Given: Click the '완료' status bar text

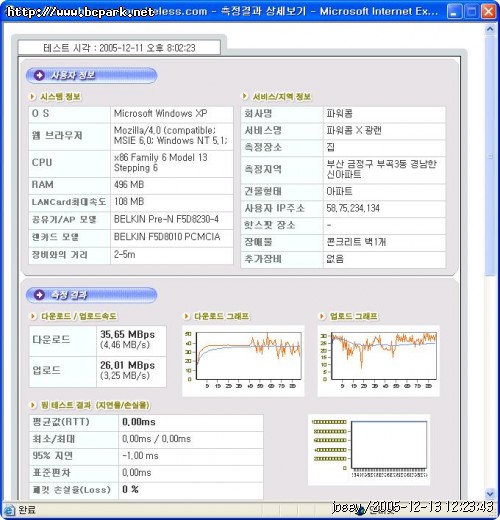Looking at the screenshot, I should point(27,510).
